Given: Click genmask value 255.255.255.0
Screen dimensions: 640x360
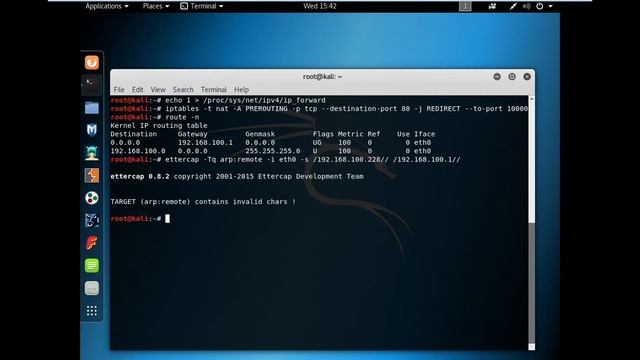Looking at the screenshot, I should 273,151.
